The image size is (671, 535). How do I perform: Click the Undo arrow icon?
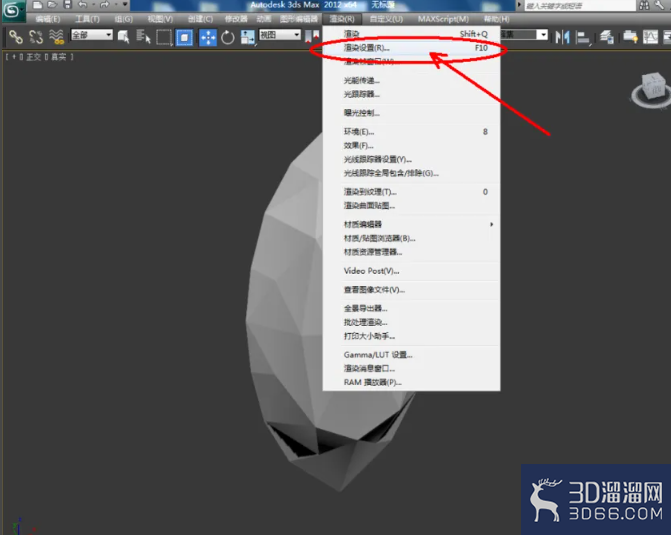point(82,5)
